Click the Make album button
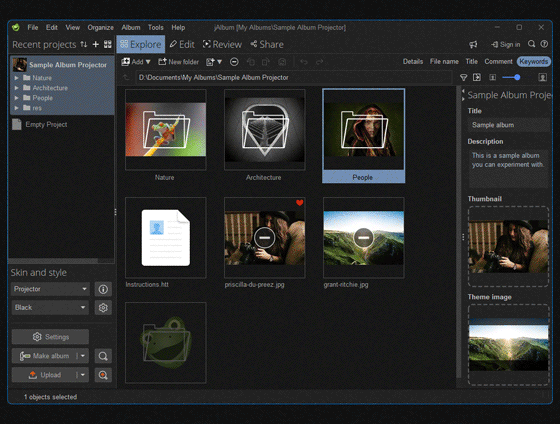560x424 pixels. coord(44,356)
